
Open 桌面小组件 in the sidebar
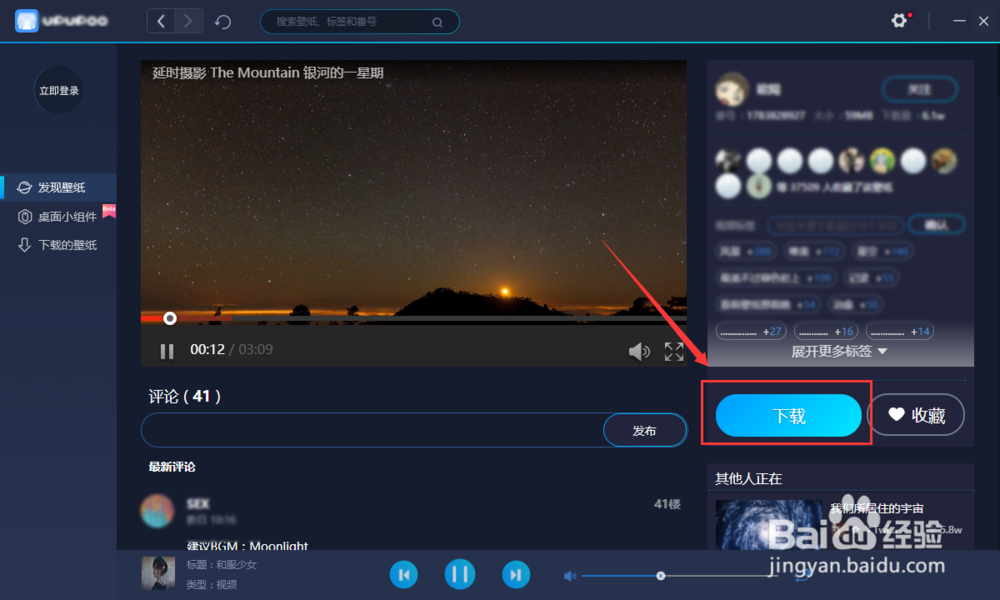[x=59, y=216]
